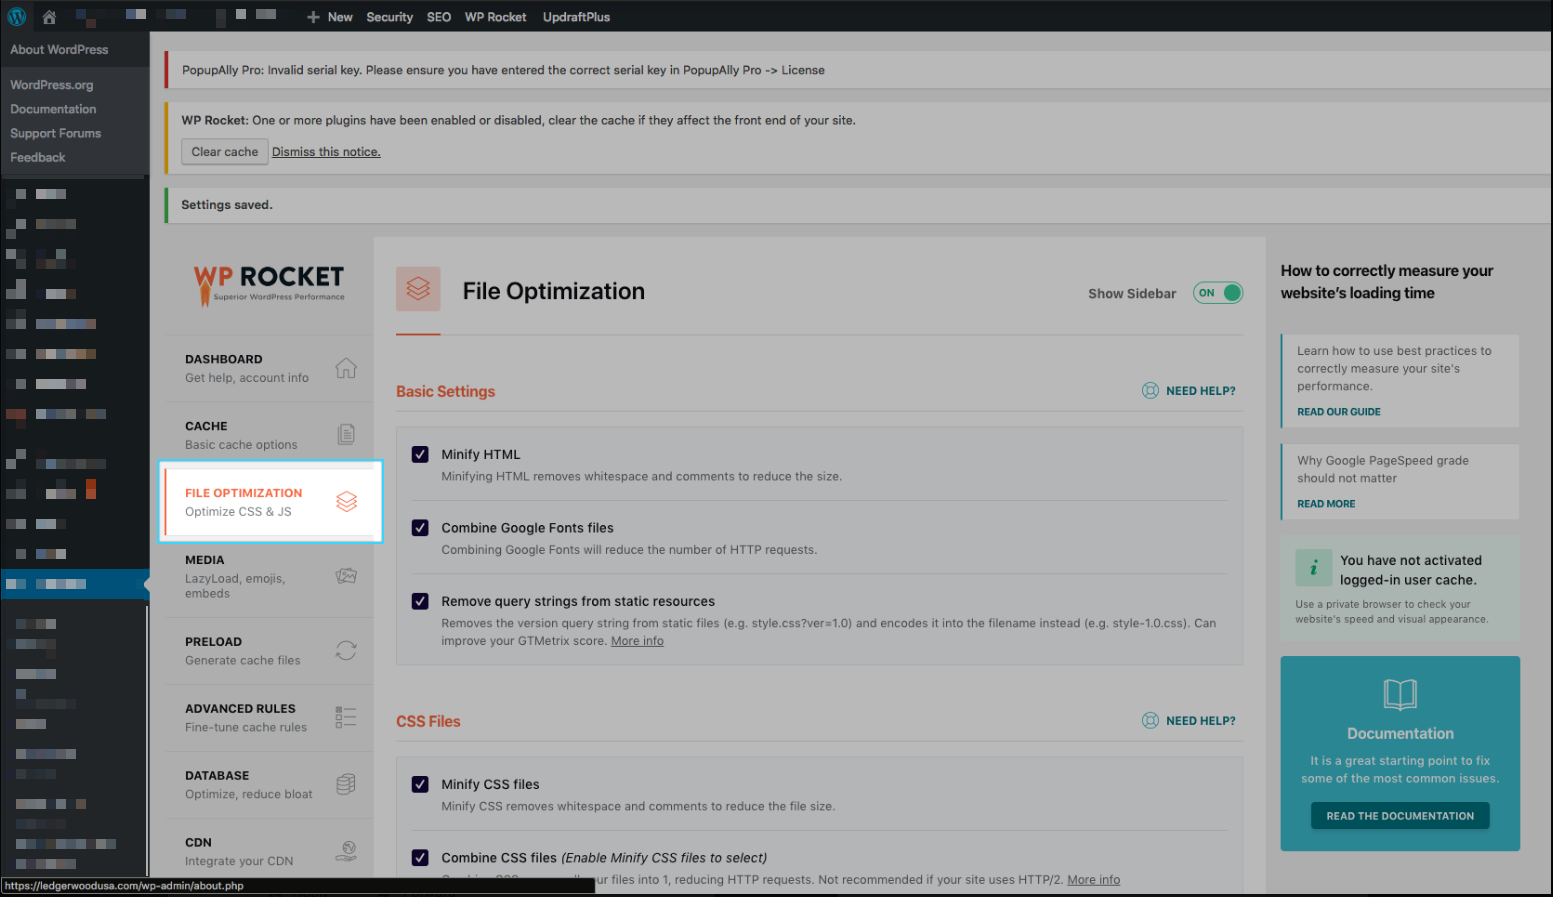1553x897 pixels.
Task: Click the Preload refresh icon
Action: coord(346,650)
